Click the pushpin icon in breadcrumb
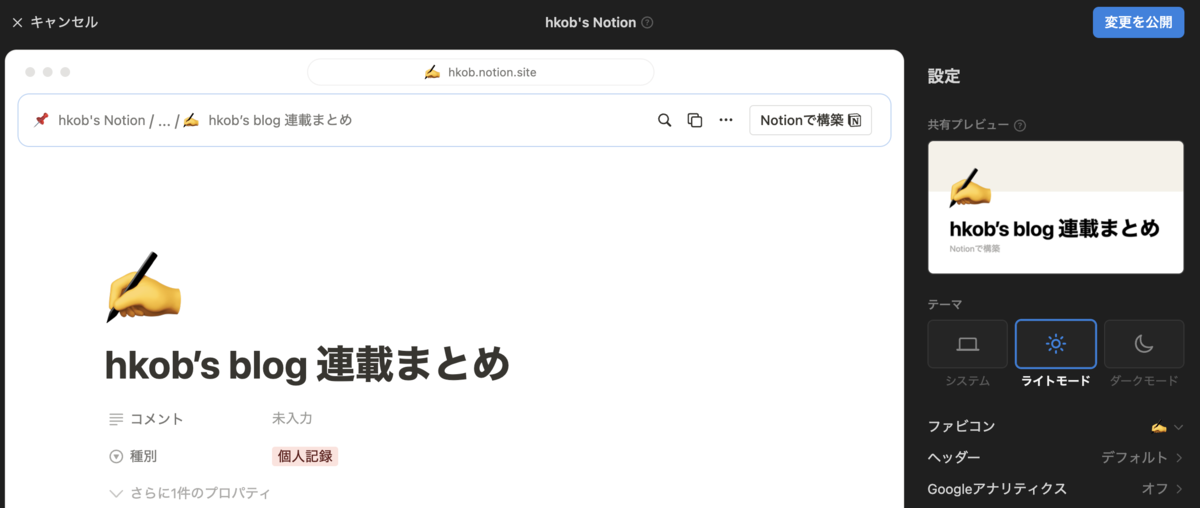The height and width of the screenshot is (508, 1200). tap(41, 120)
